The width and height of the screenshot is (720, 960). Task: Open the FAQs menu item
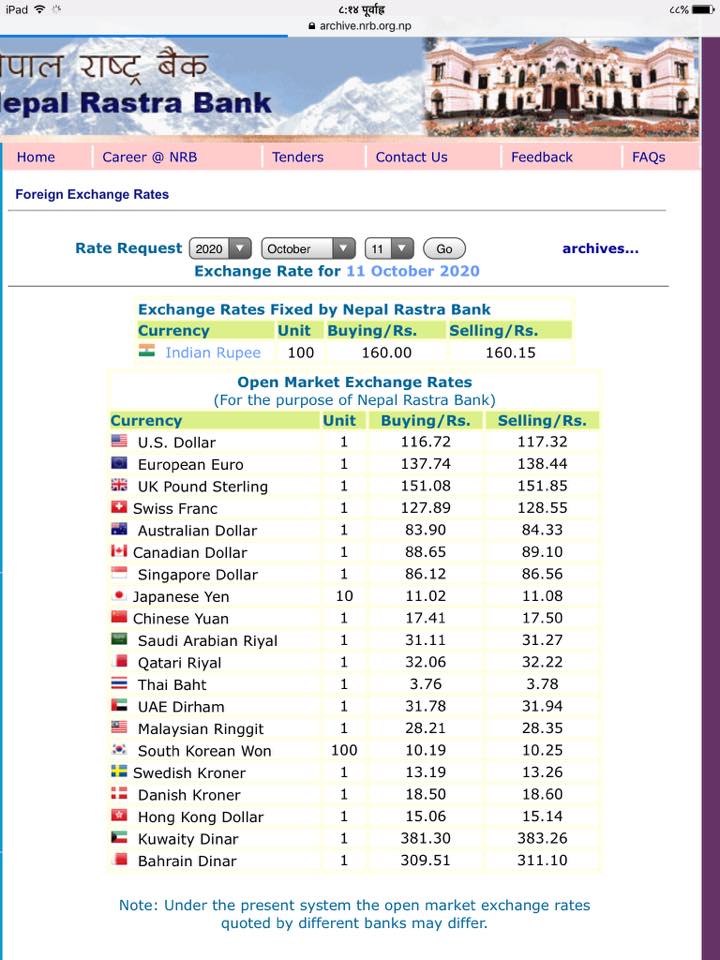pos(648,157)
